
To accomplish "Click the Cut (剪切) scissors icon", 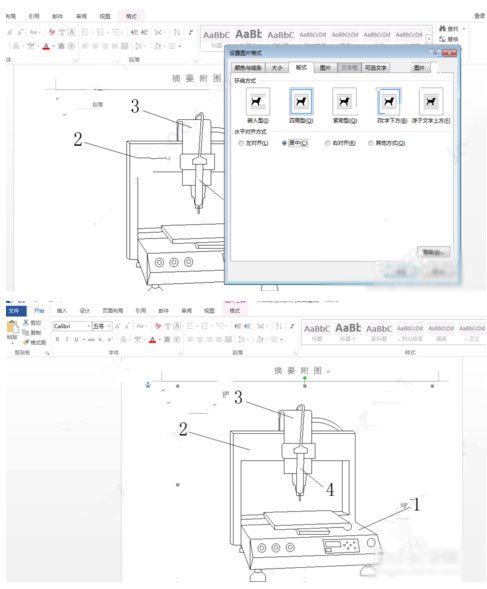I will [x=26, y=322].
